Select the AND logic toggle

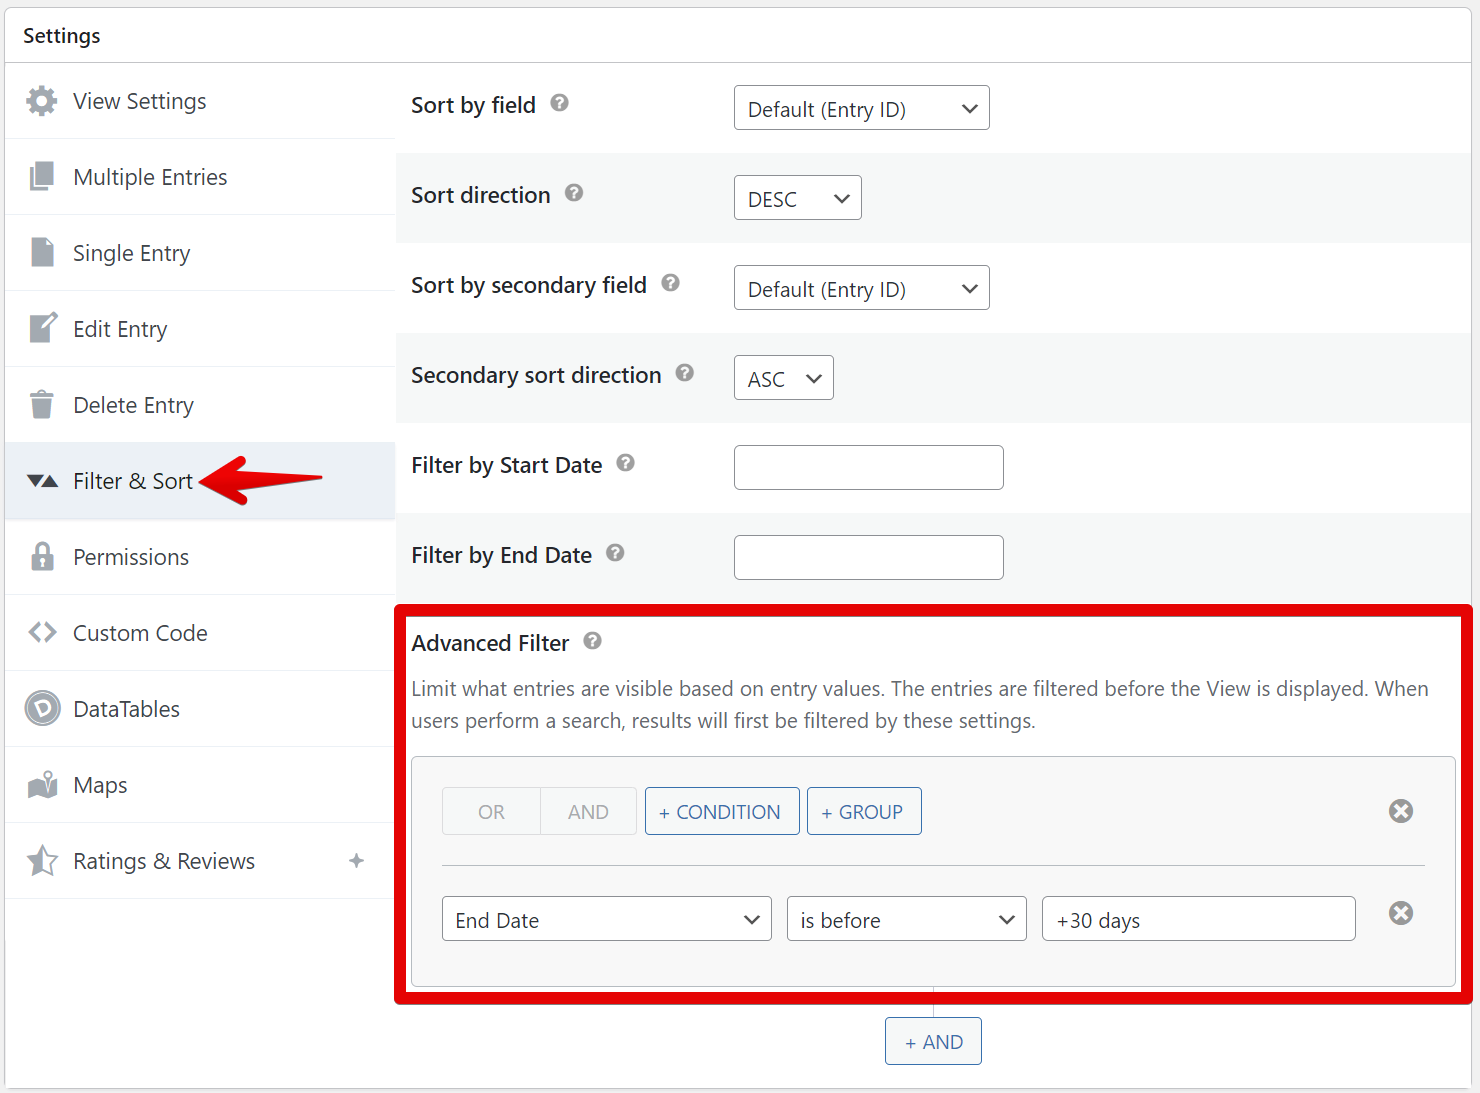click(x=588, y=812)
